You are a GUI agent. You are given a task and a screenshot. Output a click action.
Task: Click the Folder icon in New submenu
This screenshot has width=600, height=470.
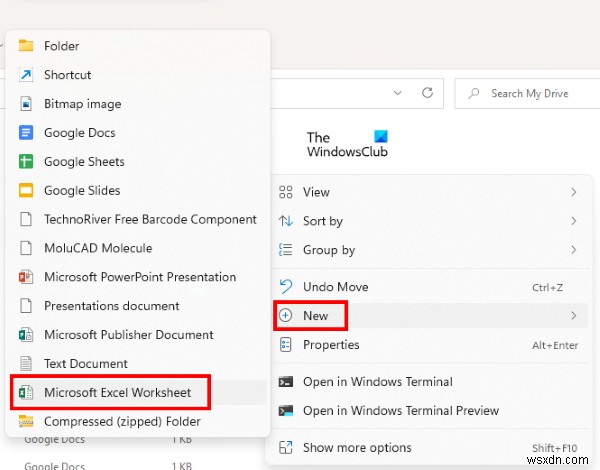click(26, 46)
